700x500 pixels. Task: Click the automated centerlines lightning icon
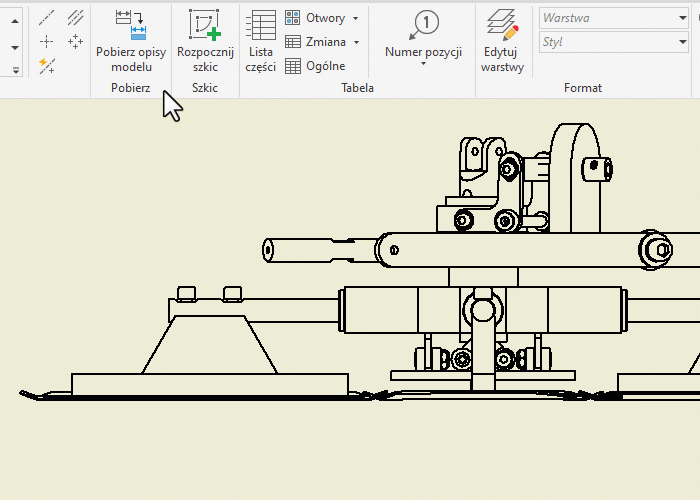click(46, 65)
